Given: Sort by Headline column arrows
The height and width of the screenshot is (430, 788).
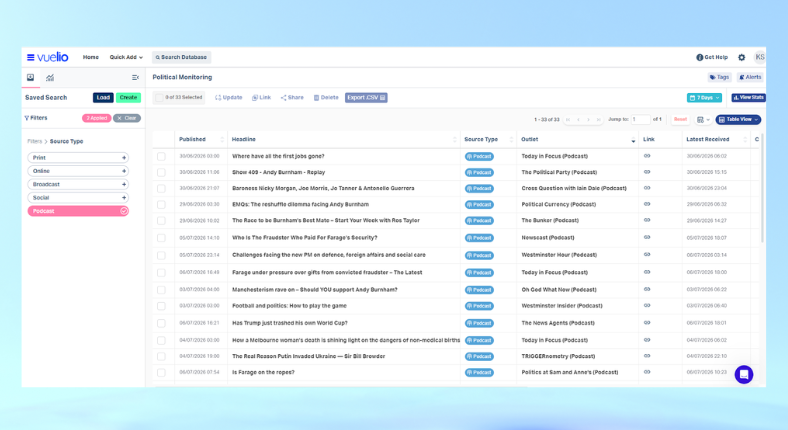Looking at the screenshot, I should click(455, 140).
